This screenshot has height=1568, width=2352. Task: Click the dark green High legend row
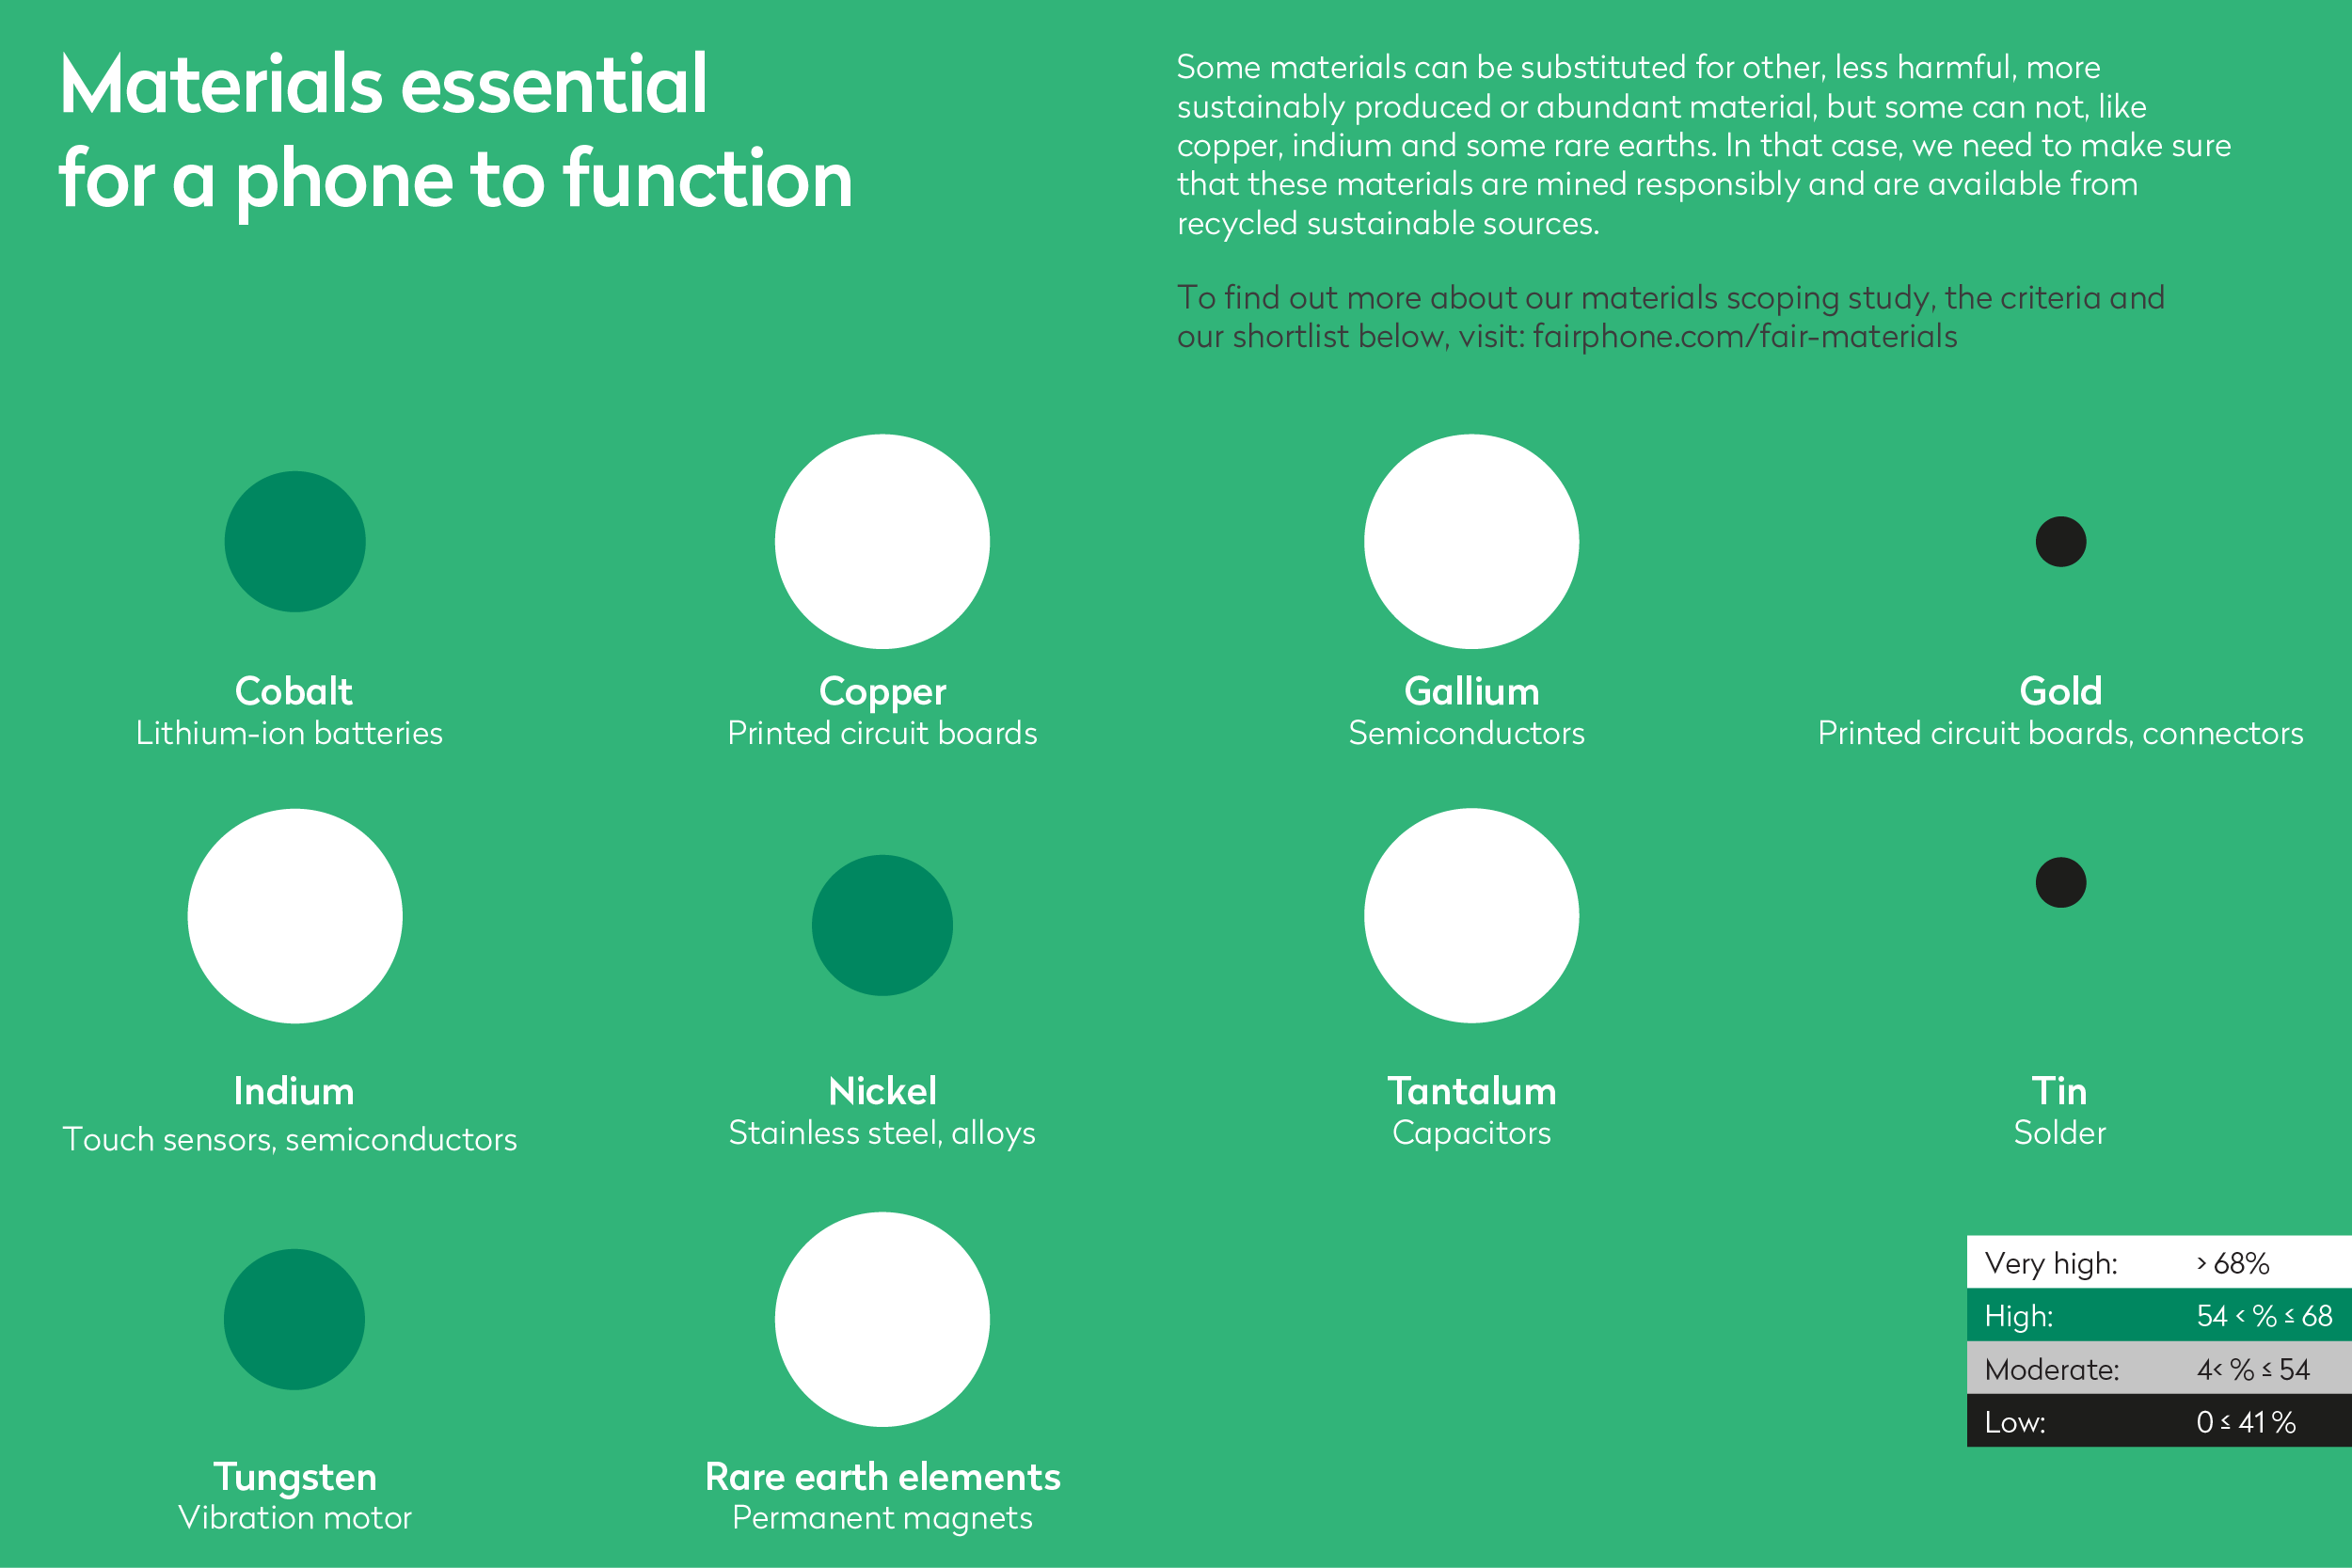coord(2159,1315)
